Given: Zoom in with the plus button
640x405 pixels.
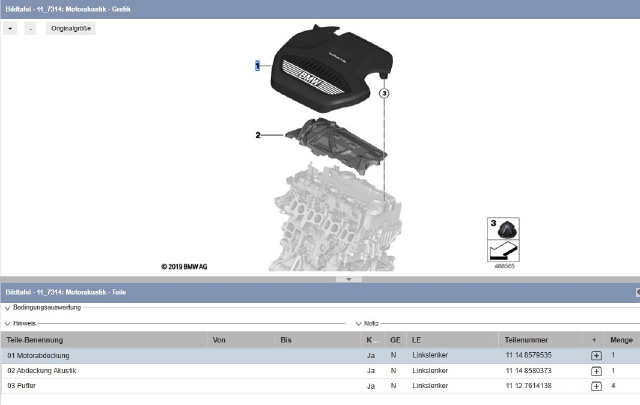Looking at the screenshot, I should point(10,29).
